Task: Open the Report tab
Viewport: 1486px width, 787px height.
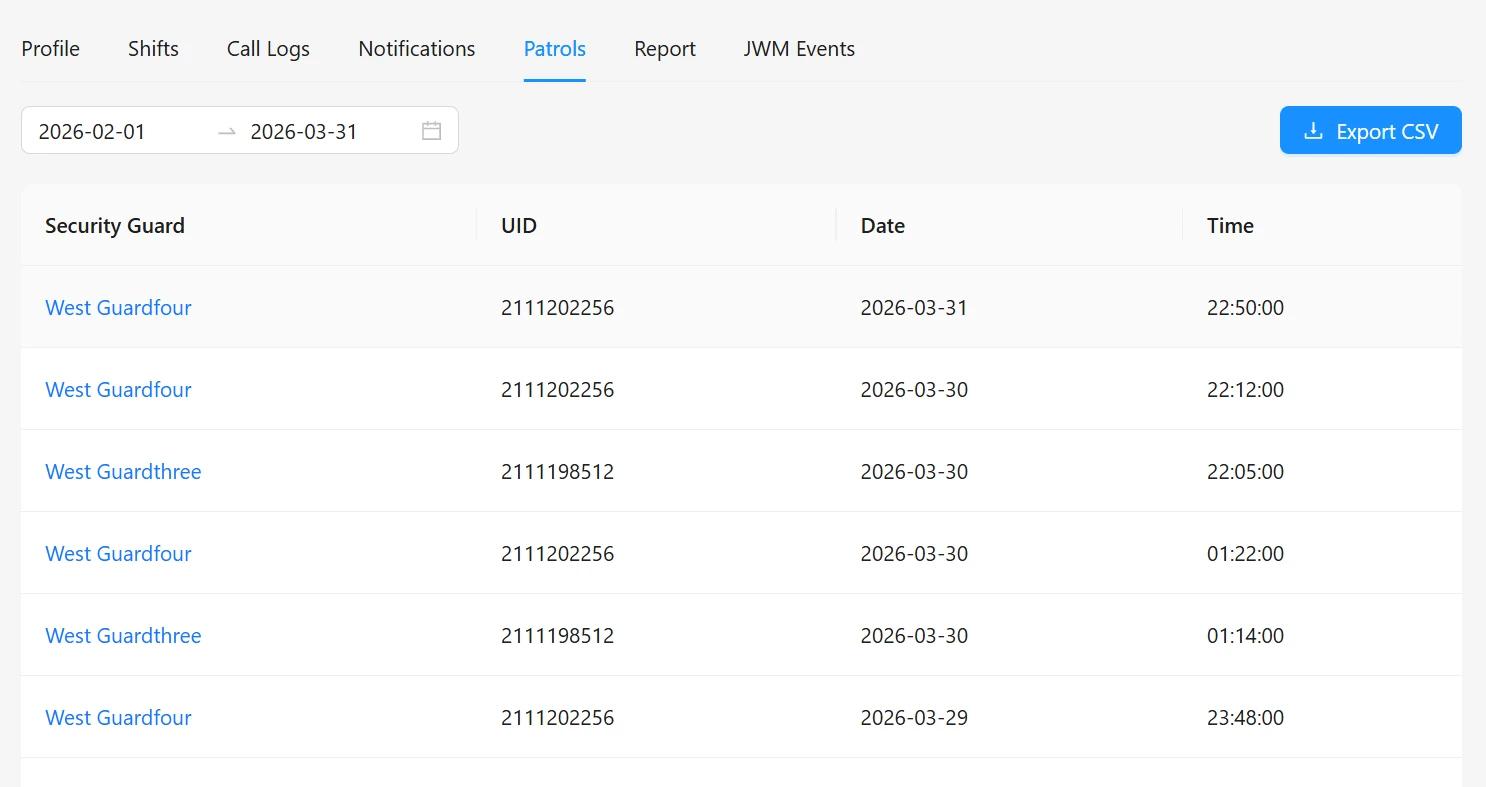Action: 665,49
